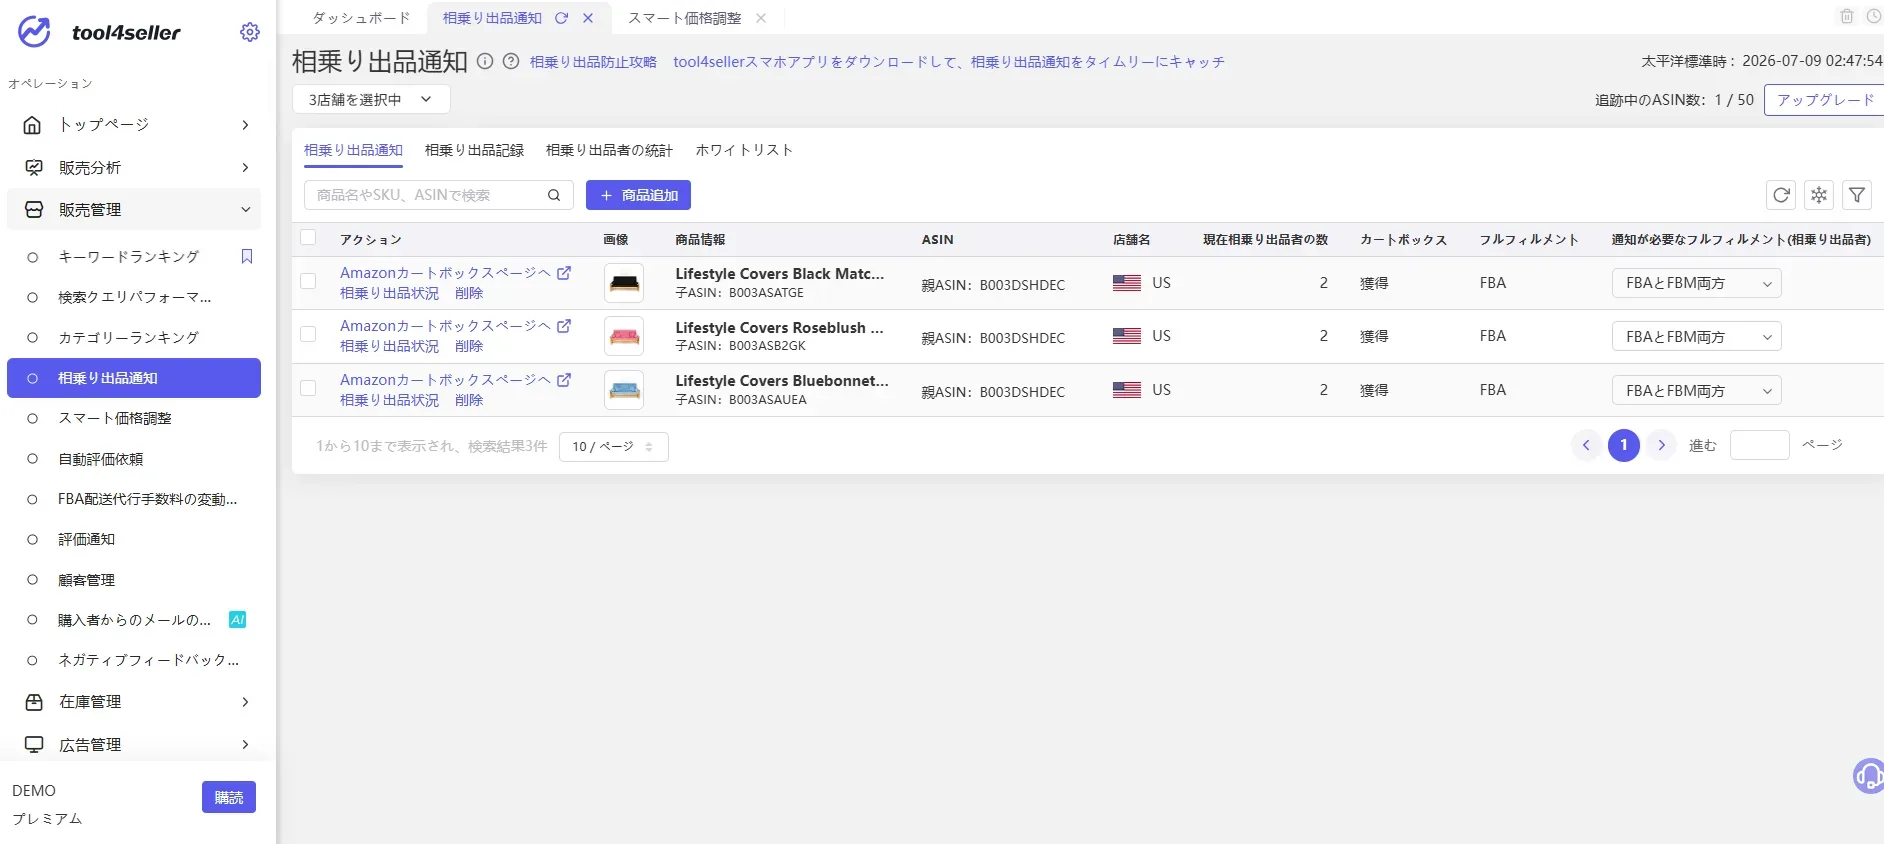Refresh the table with the reload icon
The width and height of the screenshot is (1884, 844).
(x=1781, y=195)
